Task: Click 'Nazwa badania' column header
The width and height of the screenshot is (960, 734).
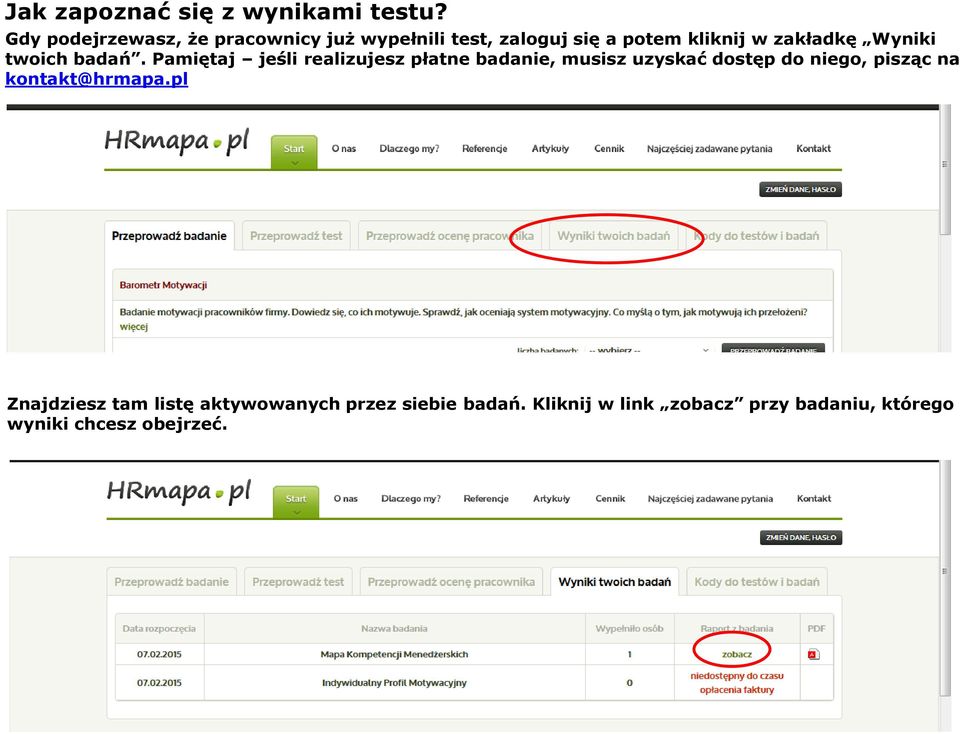Action: pyautogui.click(x=394, y=629)
